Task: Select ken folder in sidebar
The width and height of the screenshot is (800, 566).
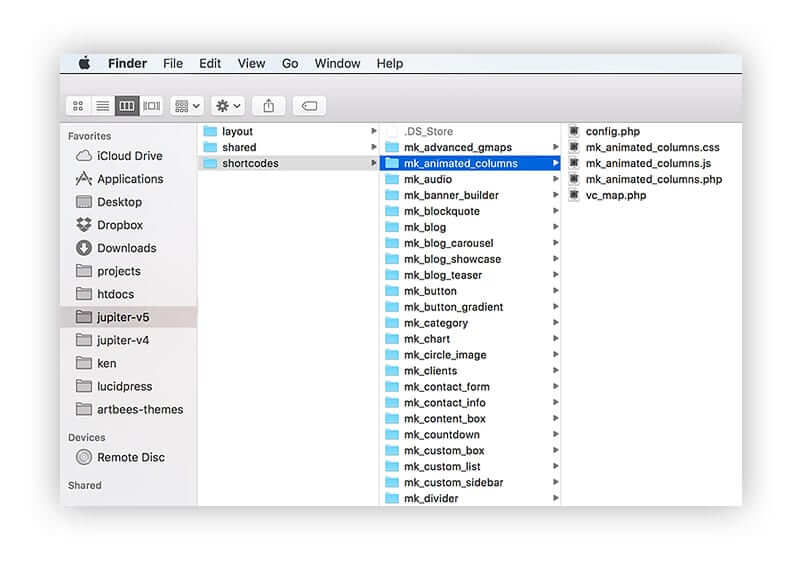Action: click(129, 363)
